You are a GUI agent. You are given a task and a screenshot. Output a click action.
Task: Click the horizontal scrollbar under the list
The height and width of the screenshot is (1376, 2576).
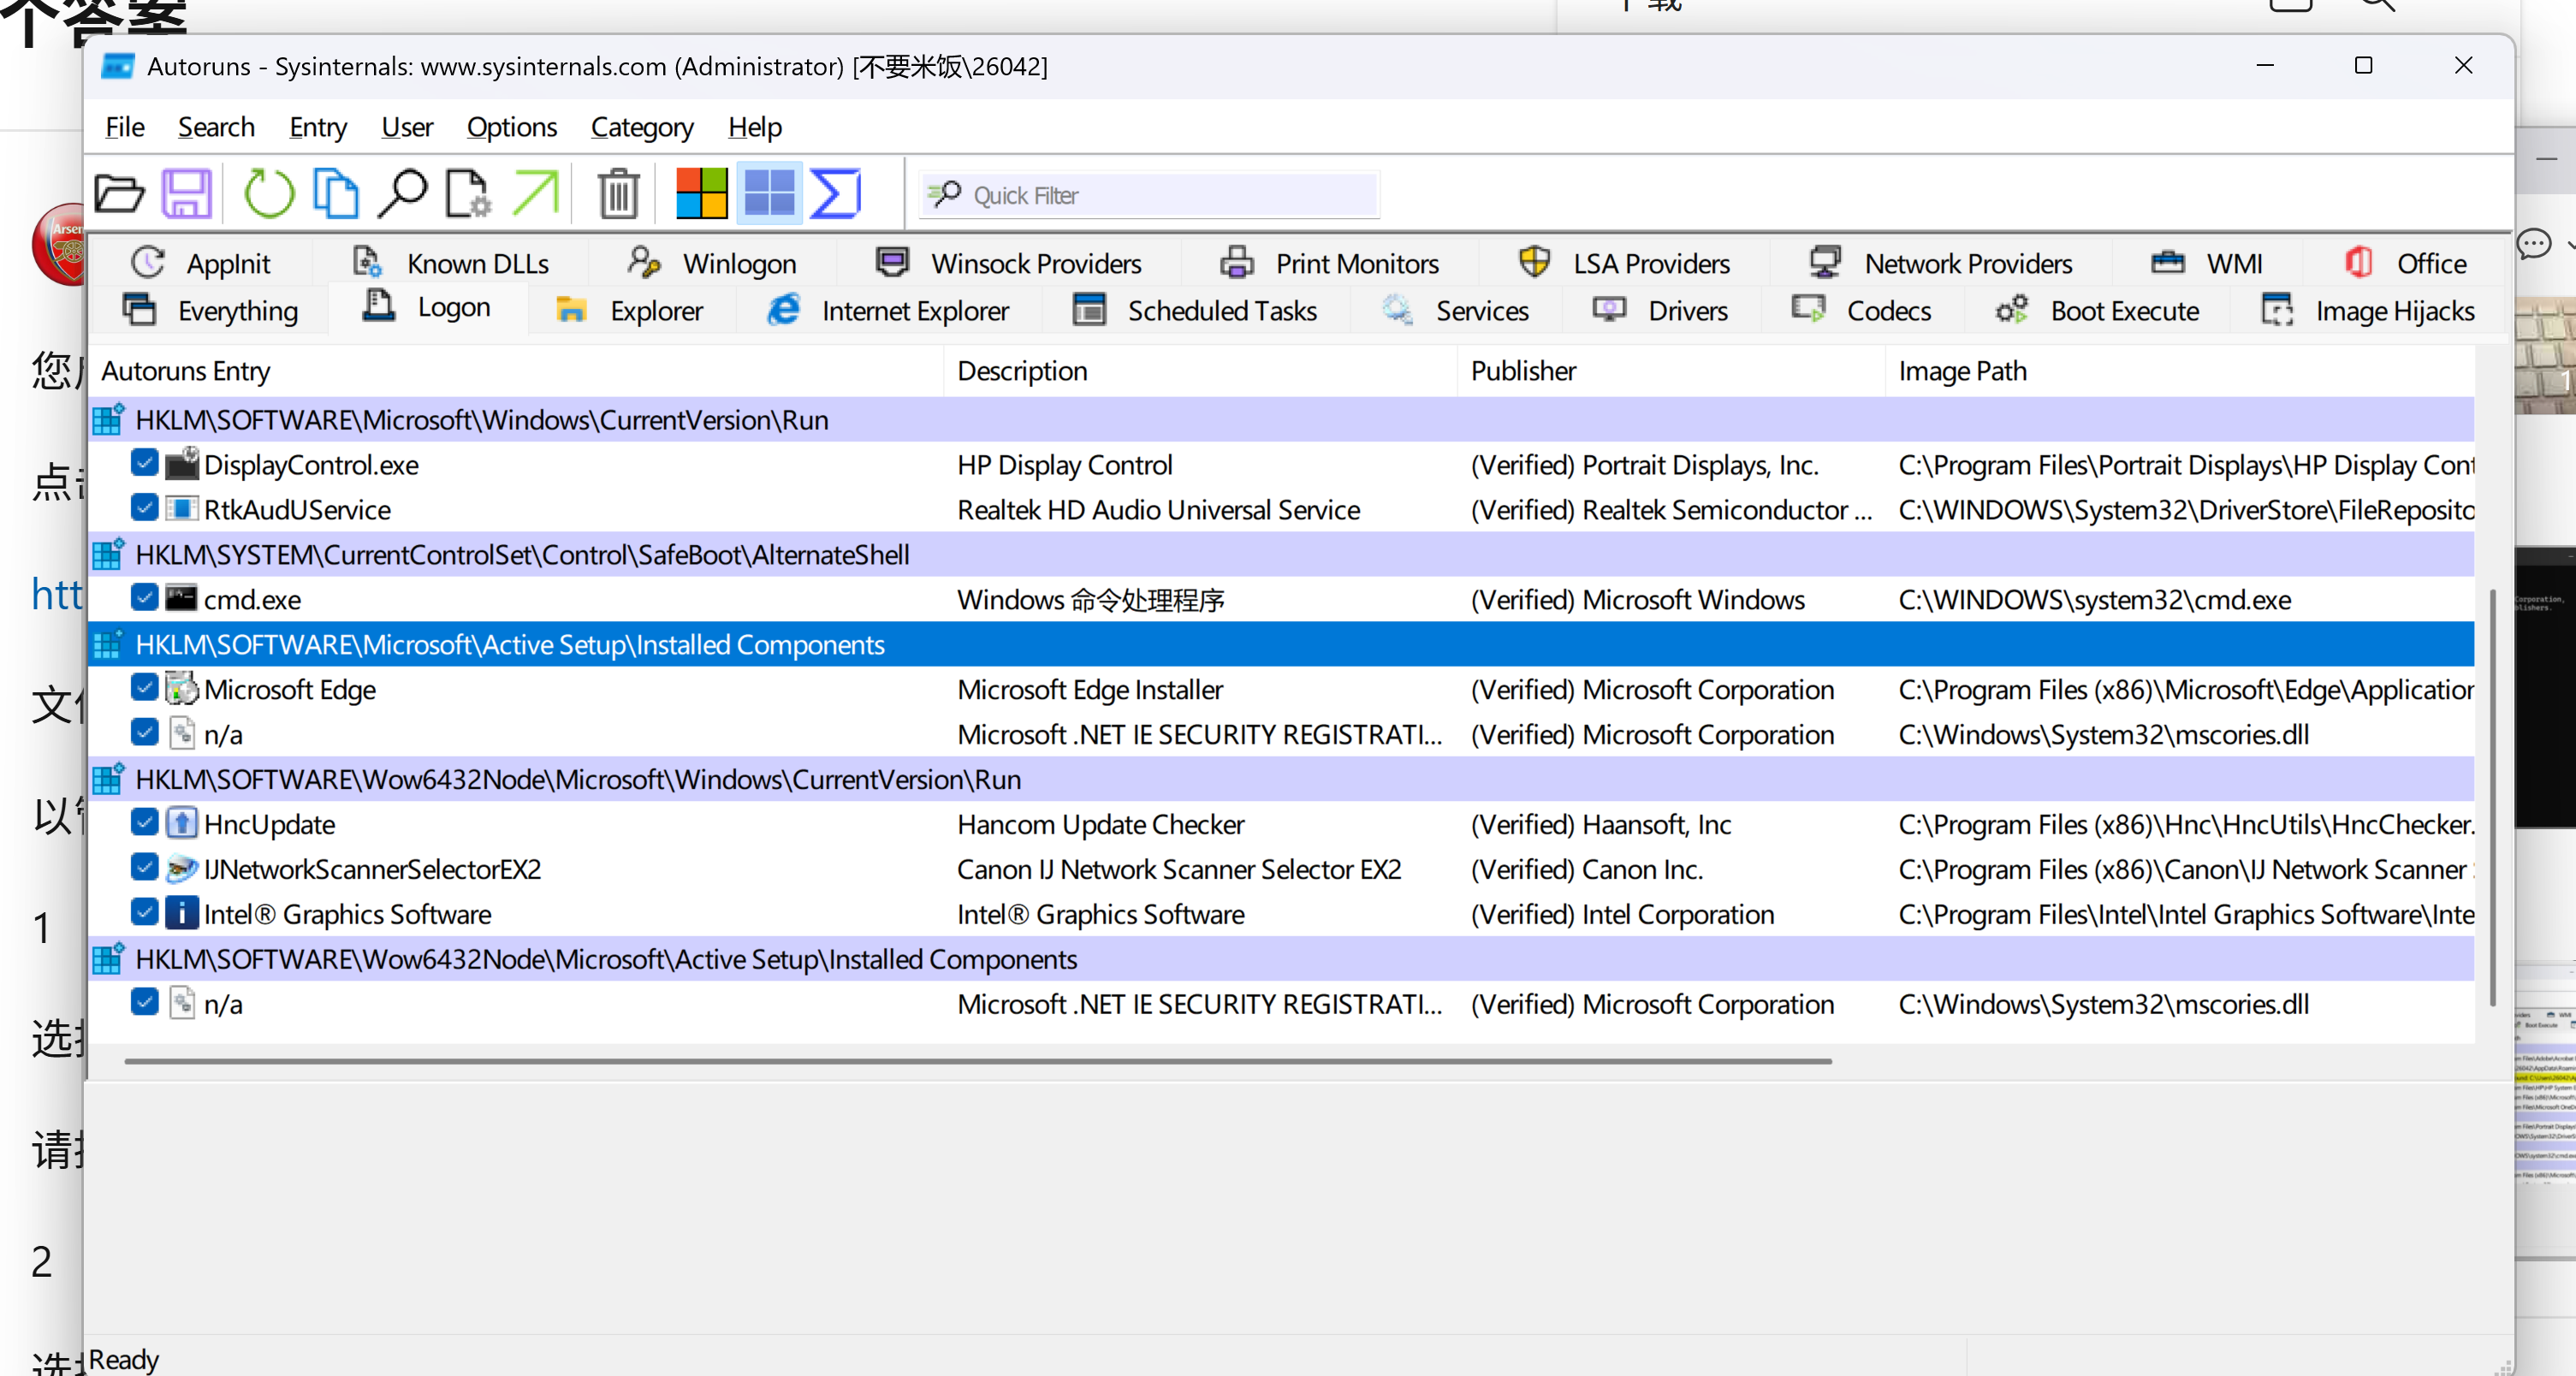click(x=977, y=1061)
